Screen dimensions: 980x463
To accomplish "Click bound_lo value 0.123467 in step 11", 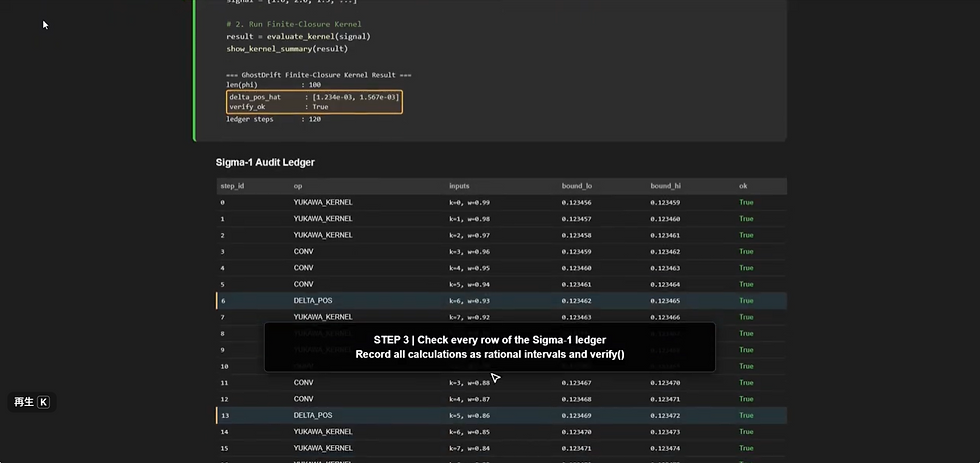I will pos(576,382).
